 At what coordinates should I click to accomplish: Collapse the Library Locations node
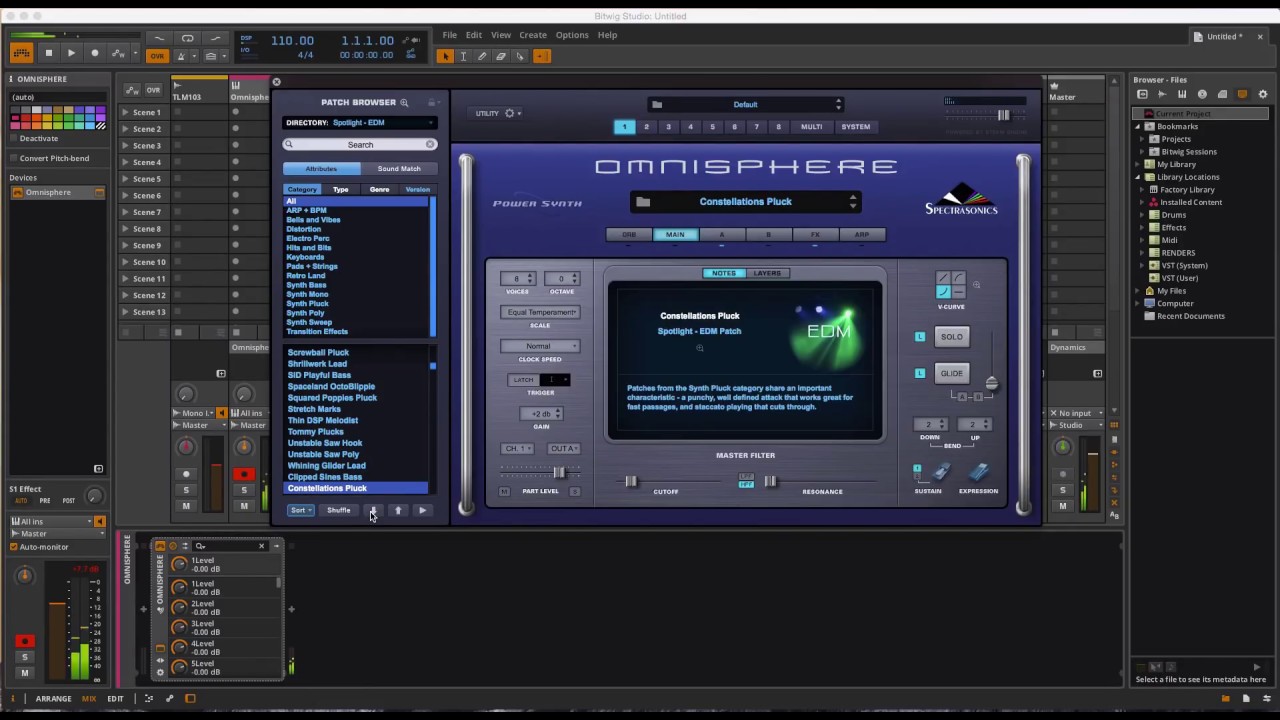click(x=1138, y=177)
